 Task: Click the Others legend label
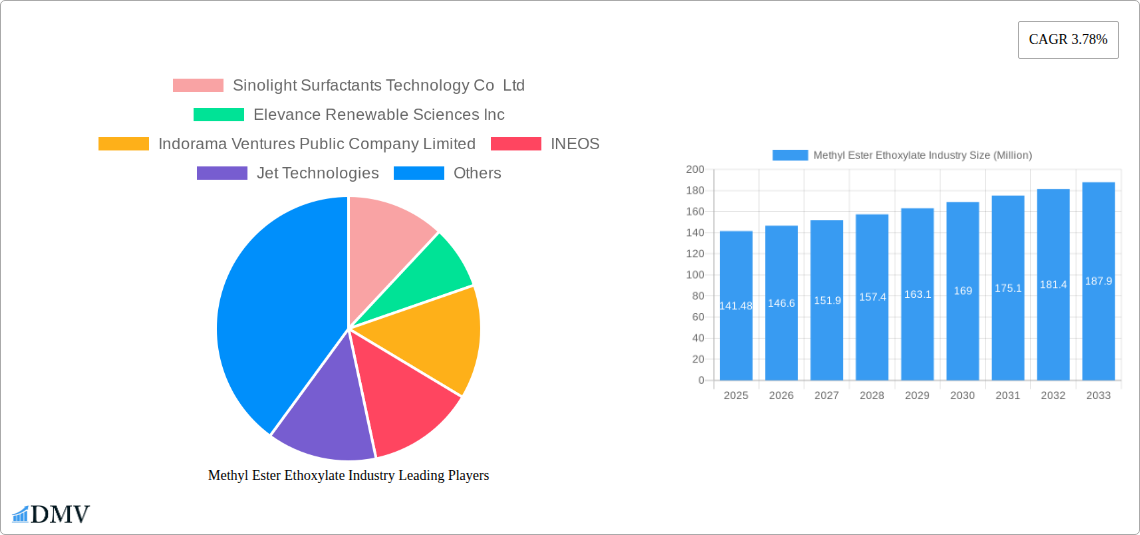(478, 173)
